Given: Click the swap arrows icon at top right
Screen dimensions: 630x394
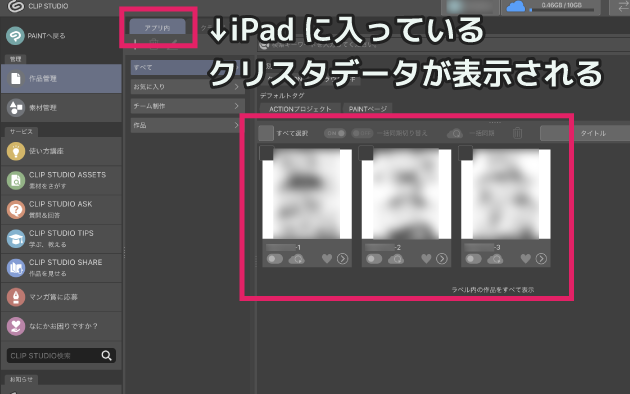Looking at the screenshot, I should (623, 7).
